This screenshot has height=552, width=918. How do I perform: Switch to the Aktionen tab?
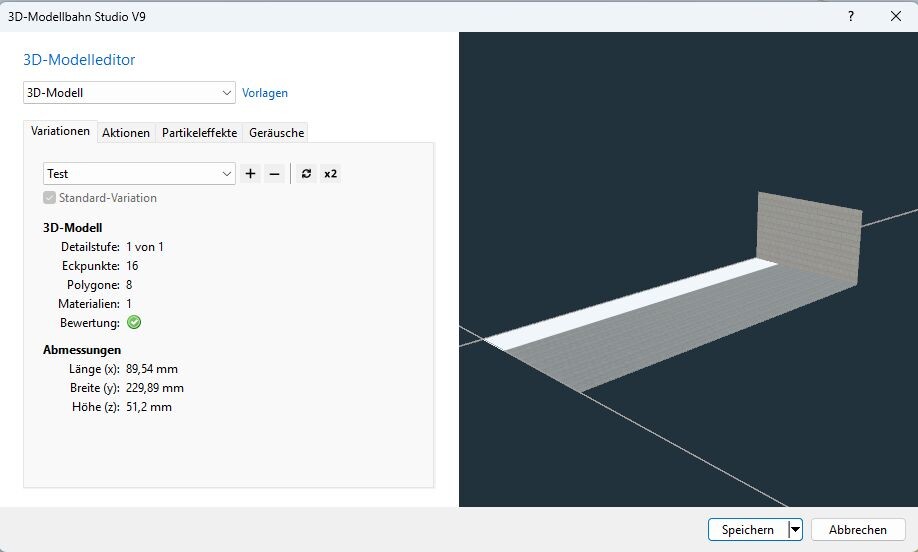(x=126, y=133)
